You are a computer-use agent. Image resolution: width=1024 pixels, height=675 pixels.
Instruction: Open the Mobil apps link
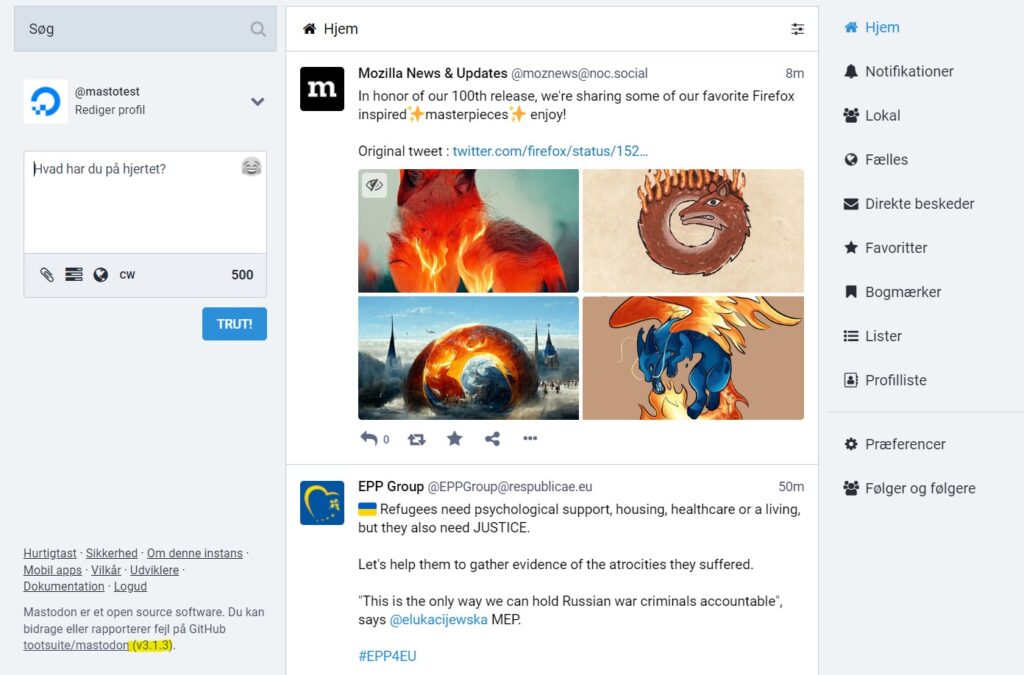click(x=52, y=570)
